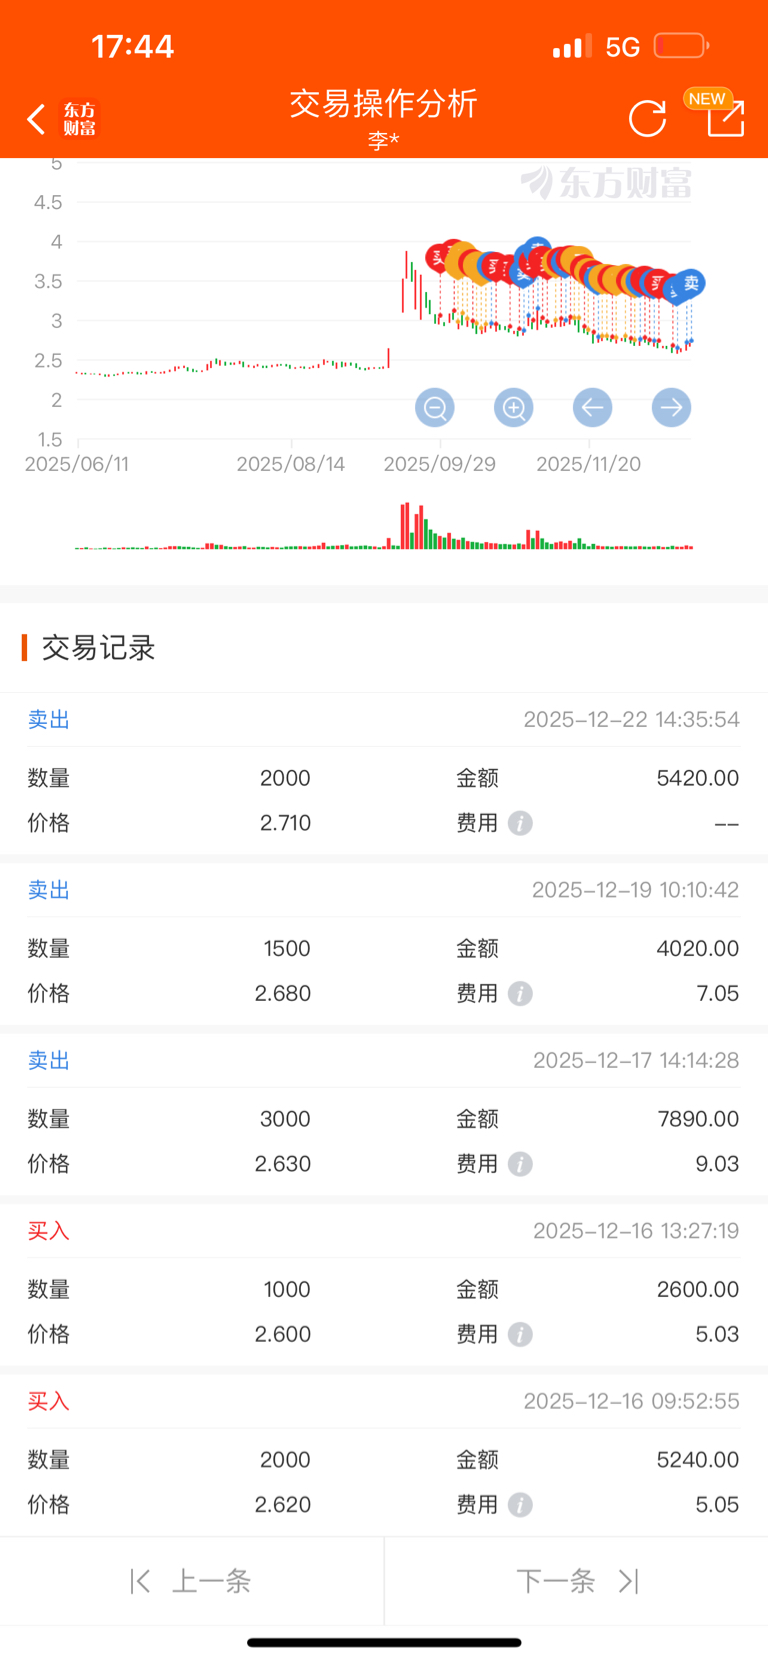Zoom out the chart with minus magnifier
768x1662 pixels.
tap(435, 408)
